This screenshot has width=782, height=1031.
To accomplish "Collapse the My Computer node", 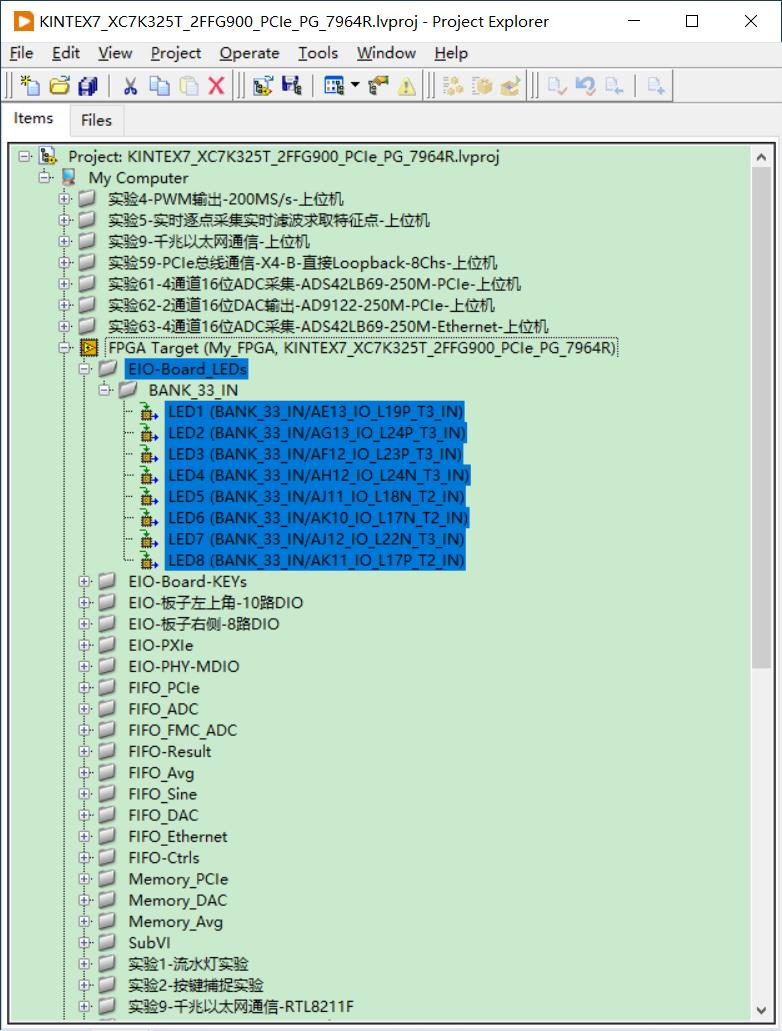I will coord(45,178).
